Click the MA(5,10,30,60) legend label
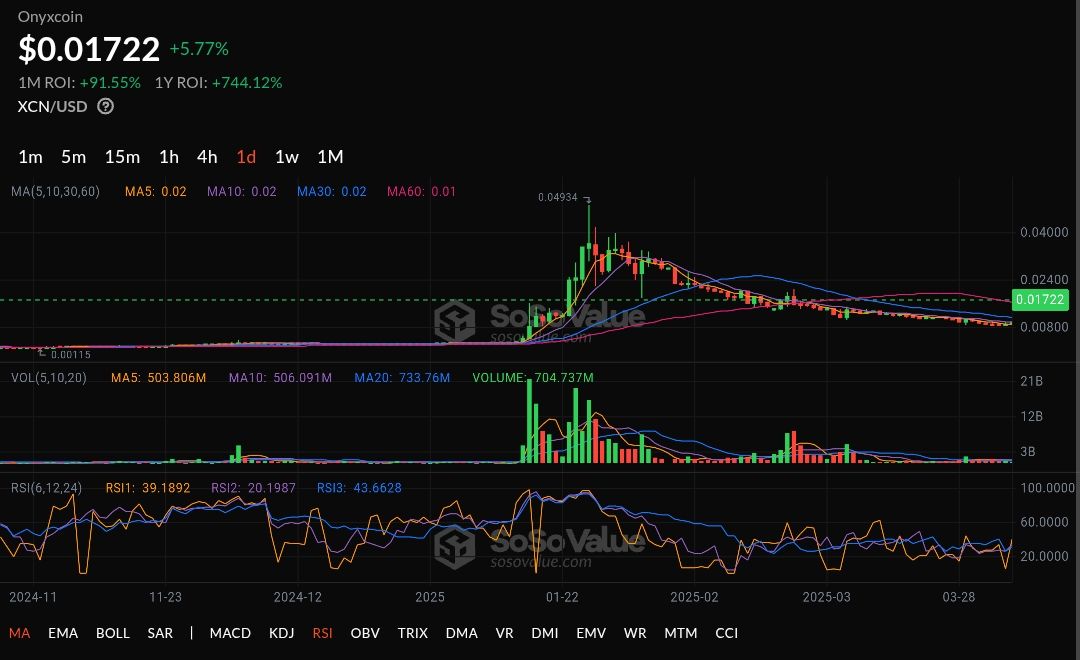This screenshot has height=660, width=1080. pyautogui.click(x=55, y=192)
